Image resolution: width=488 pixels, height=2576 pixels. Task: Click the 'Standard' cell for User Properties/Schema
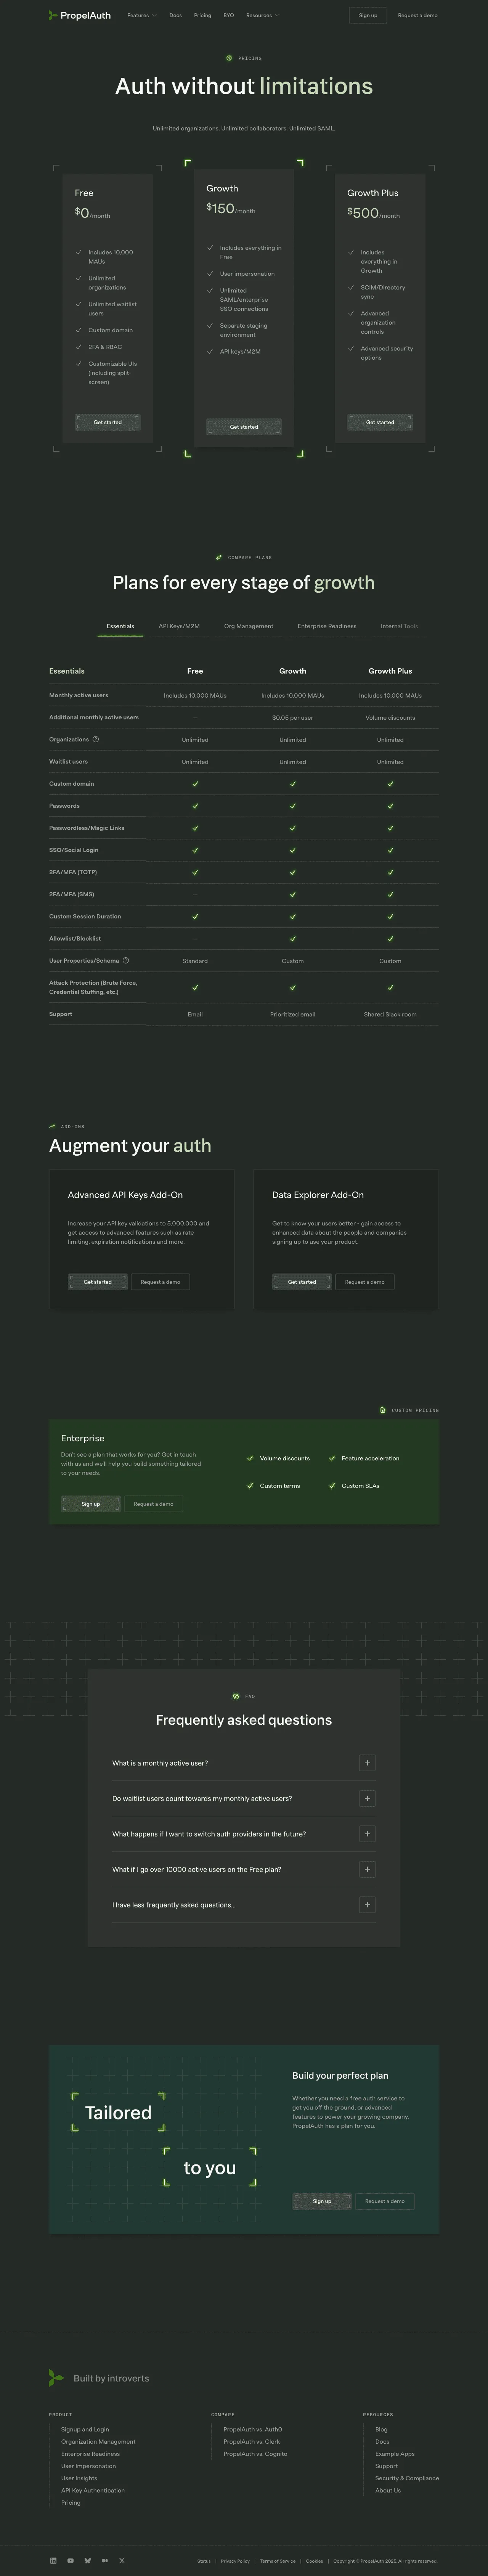coord(195,961)
